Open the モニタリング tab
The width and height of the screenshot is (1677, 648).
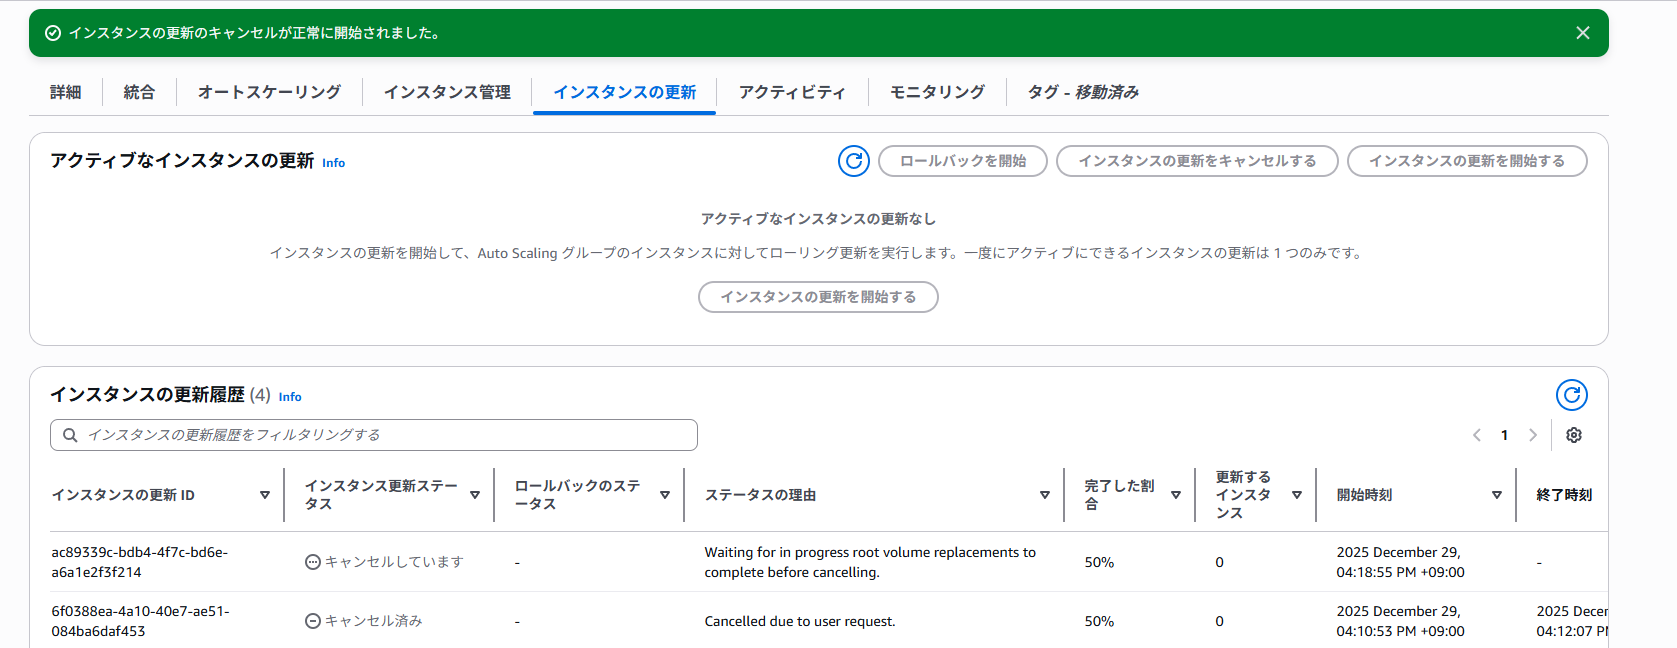(937, 92)
